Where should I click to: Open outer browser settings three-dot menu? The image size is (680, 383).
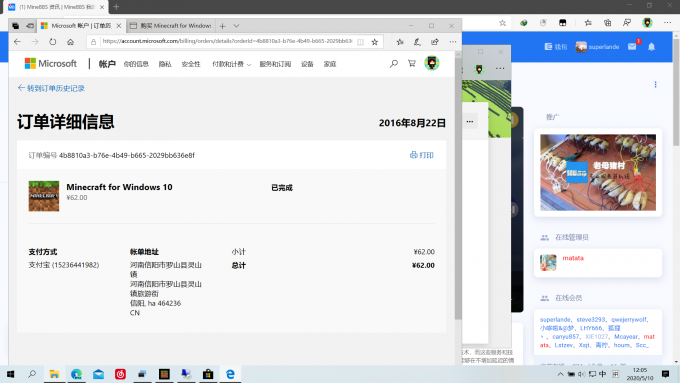click(x=667, y=23)
